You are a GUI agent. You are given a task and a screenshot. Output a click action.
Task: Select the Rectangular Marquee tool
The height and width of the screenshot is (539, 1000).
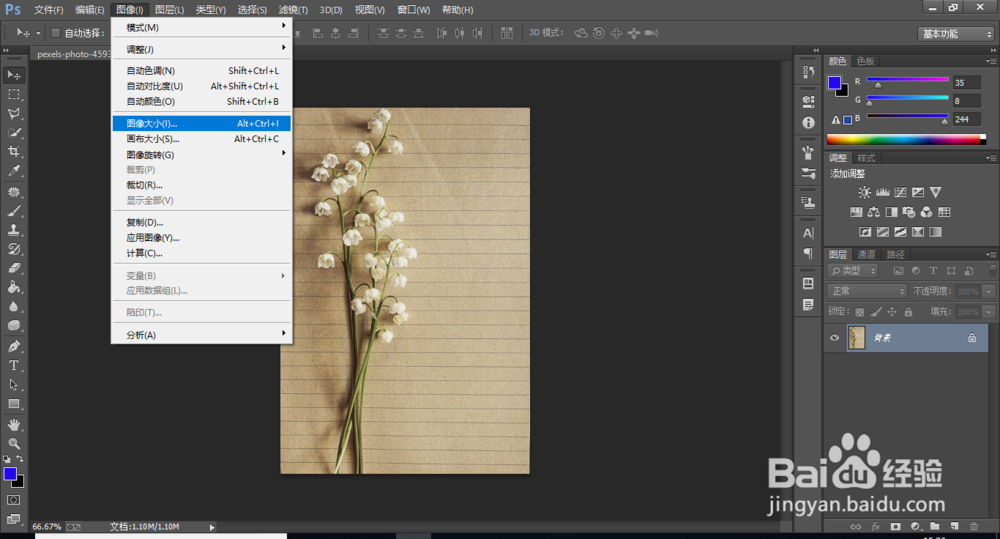(x=13, y=94)
